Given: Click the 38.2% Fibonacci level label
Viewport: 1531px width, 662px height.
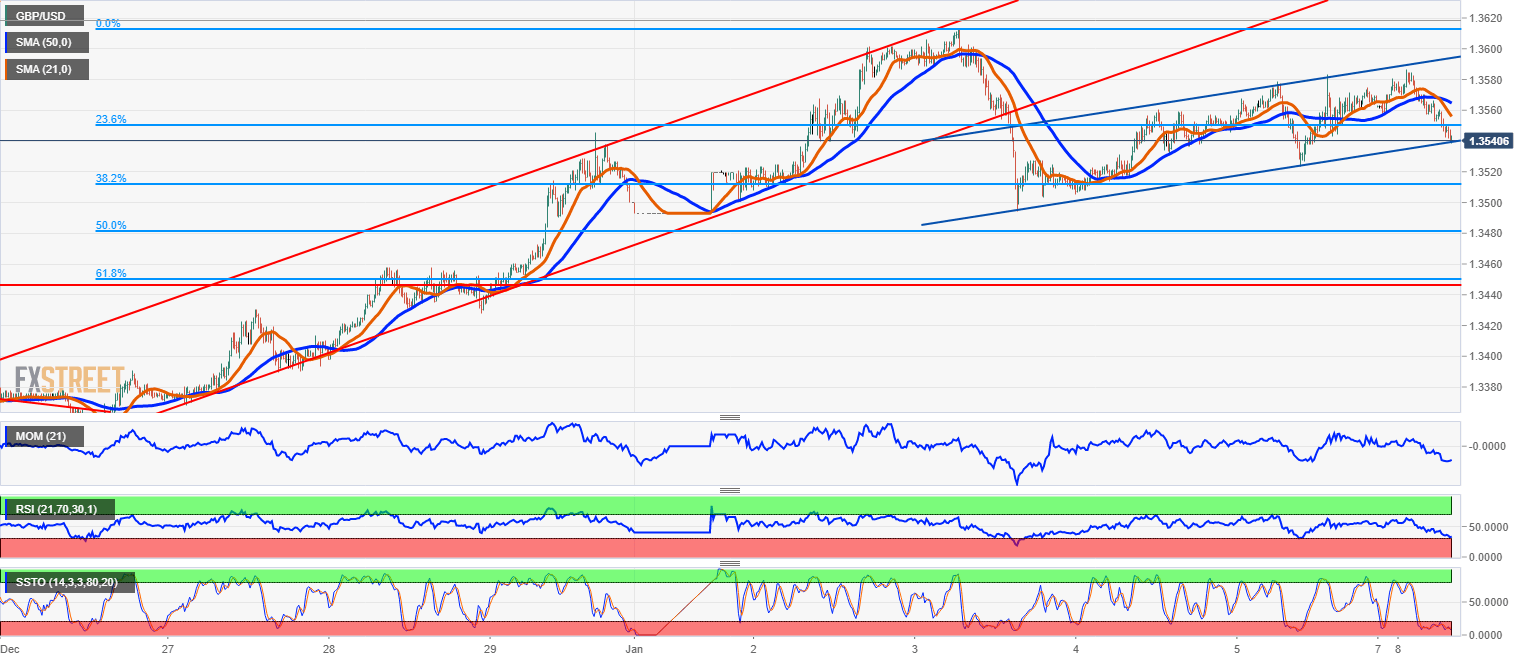Looking at the screenshot, I should (x=111, y=178).
